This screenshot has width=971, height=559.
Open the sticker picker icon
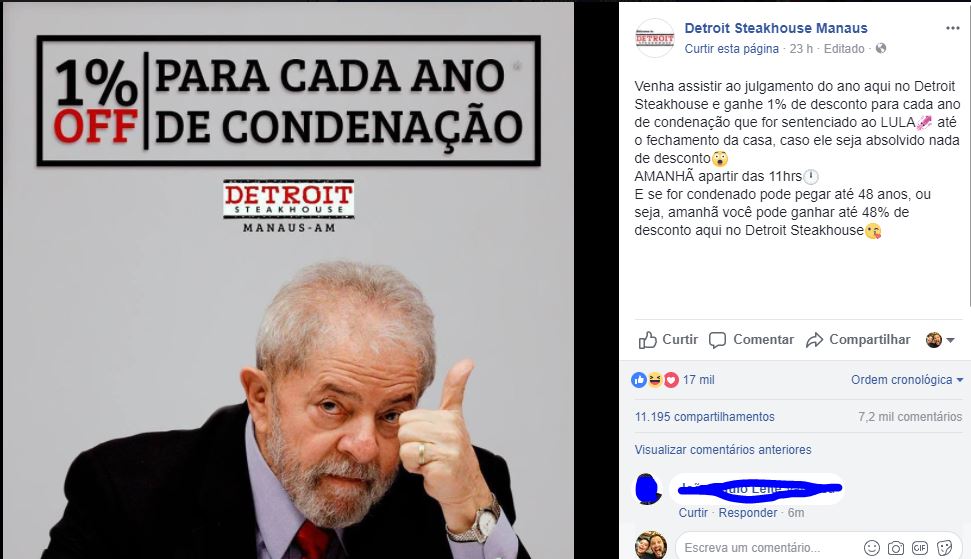click(944, 548)
